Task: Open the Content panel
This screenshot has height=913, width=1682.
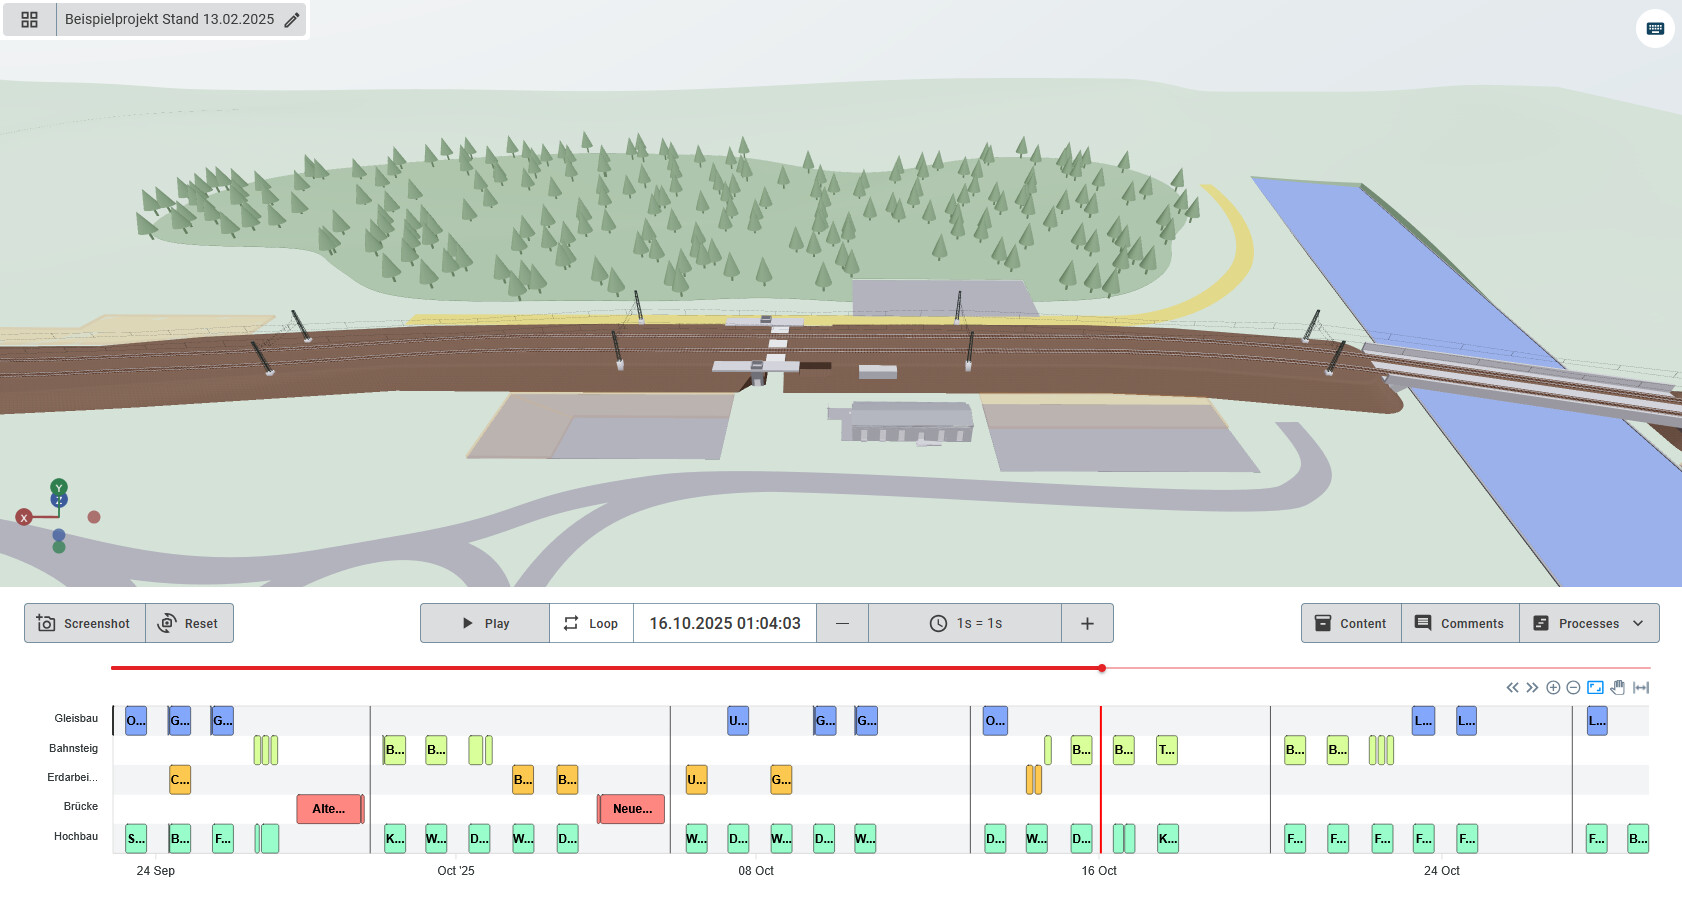Action: point(1351,623)
